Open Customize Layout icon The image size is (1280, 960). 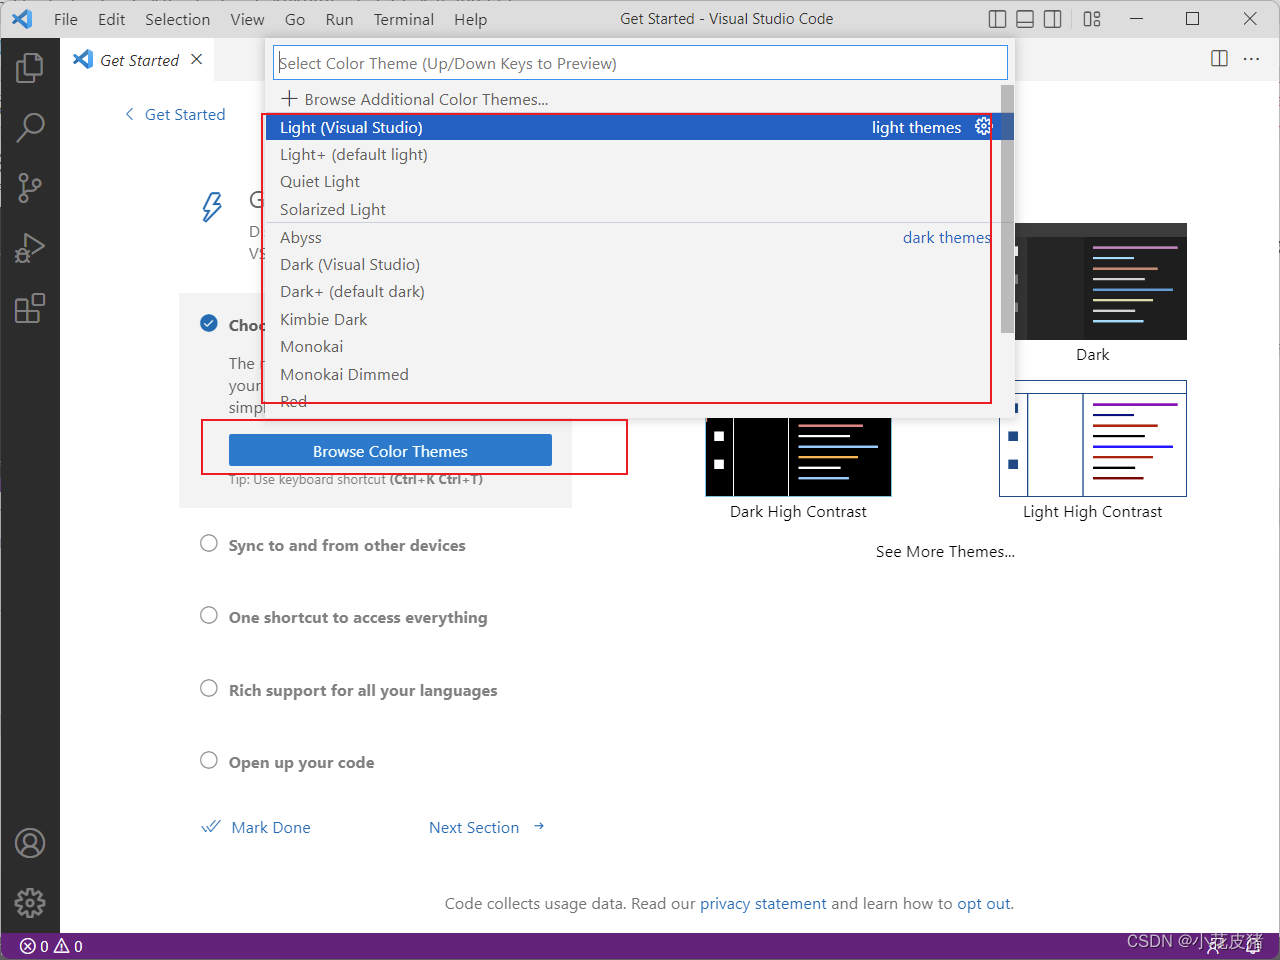[x=1092, y=19]
